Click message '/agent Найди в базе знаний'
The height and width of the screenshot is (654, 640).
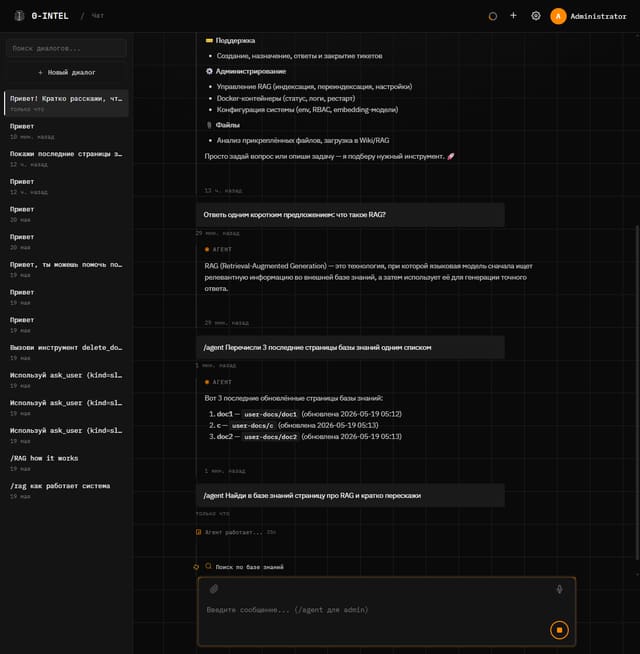coord(350,496)
